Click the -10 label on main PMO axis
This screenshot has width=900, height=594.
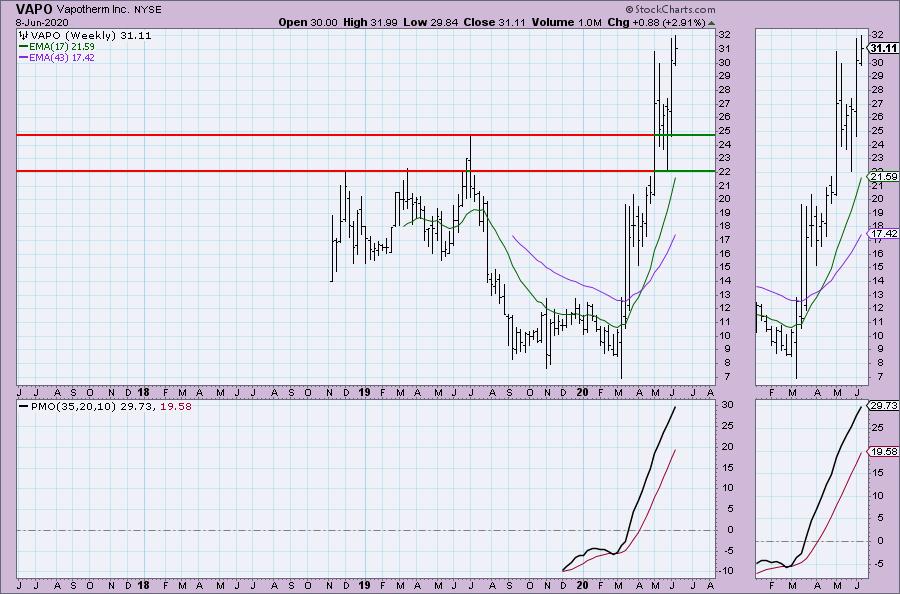pos(726,570)
